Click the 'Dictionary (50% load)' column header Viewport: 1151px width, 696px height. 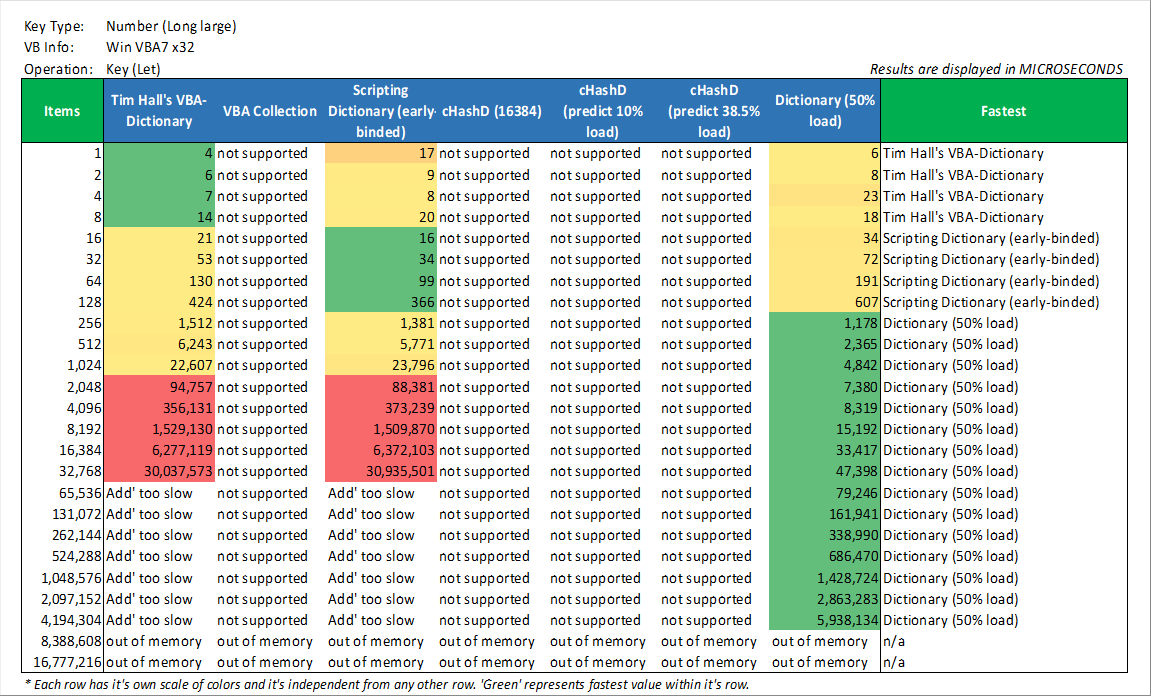pyautogui.click(x=825, y=111)
